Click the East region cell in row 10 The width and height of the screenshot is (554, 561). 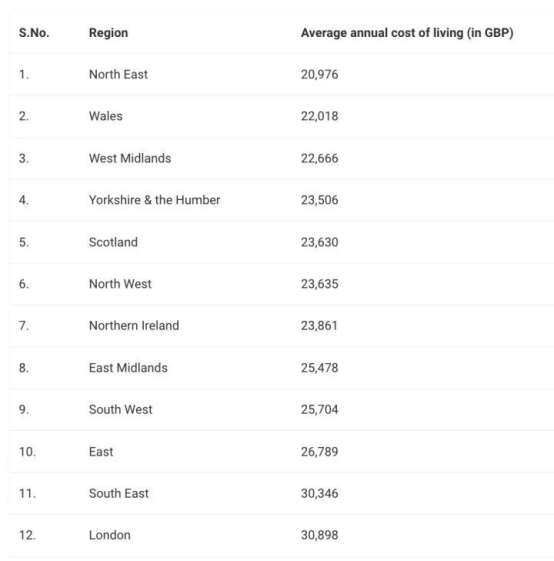point(101,452)
